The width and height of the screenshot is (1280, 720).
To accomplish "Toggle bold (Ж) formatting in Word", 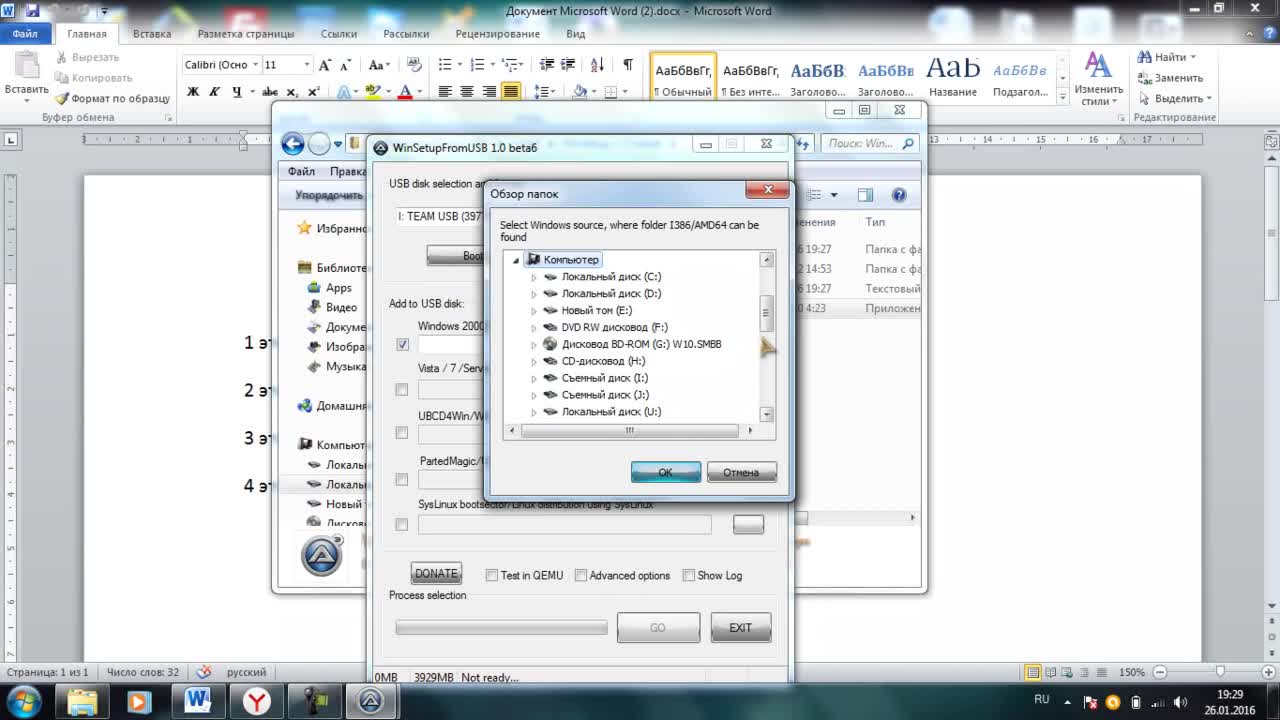I will point(193,91).
